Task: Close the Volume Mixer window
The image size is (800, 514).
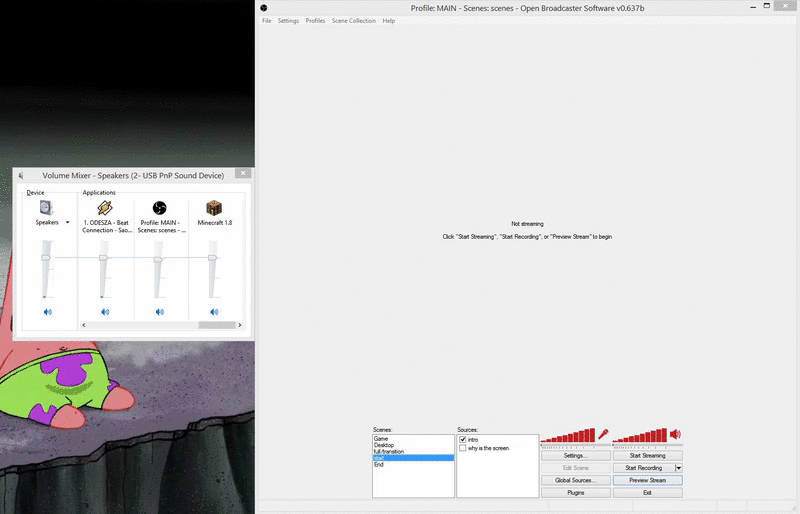Action: click(x=243, y=173)
